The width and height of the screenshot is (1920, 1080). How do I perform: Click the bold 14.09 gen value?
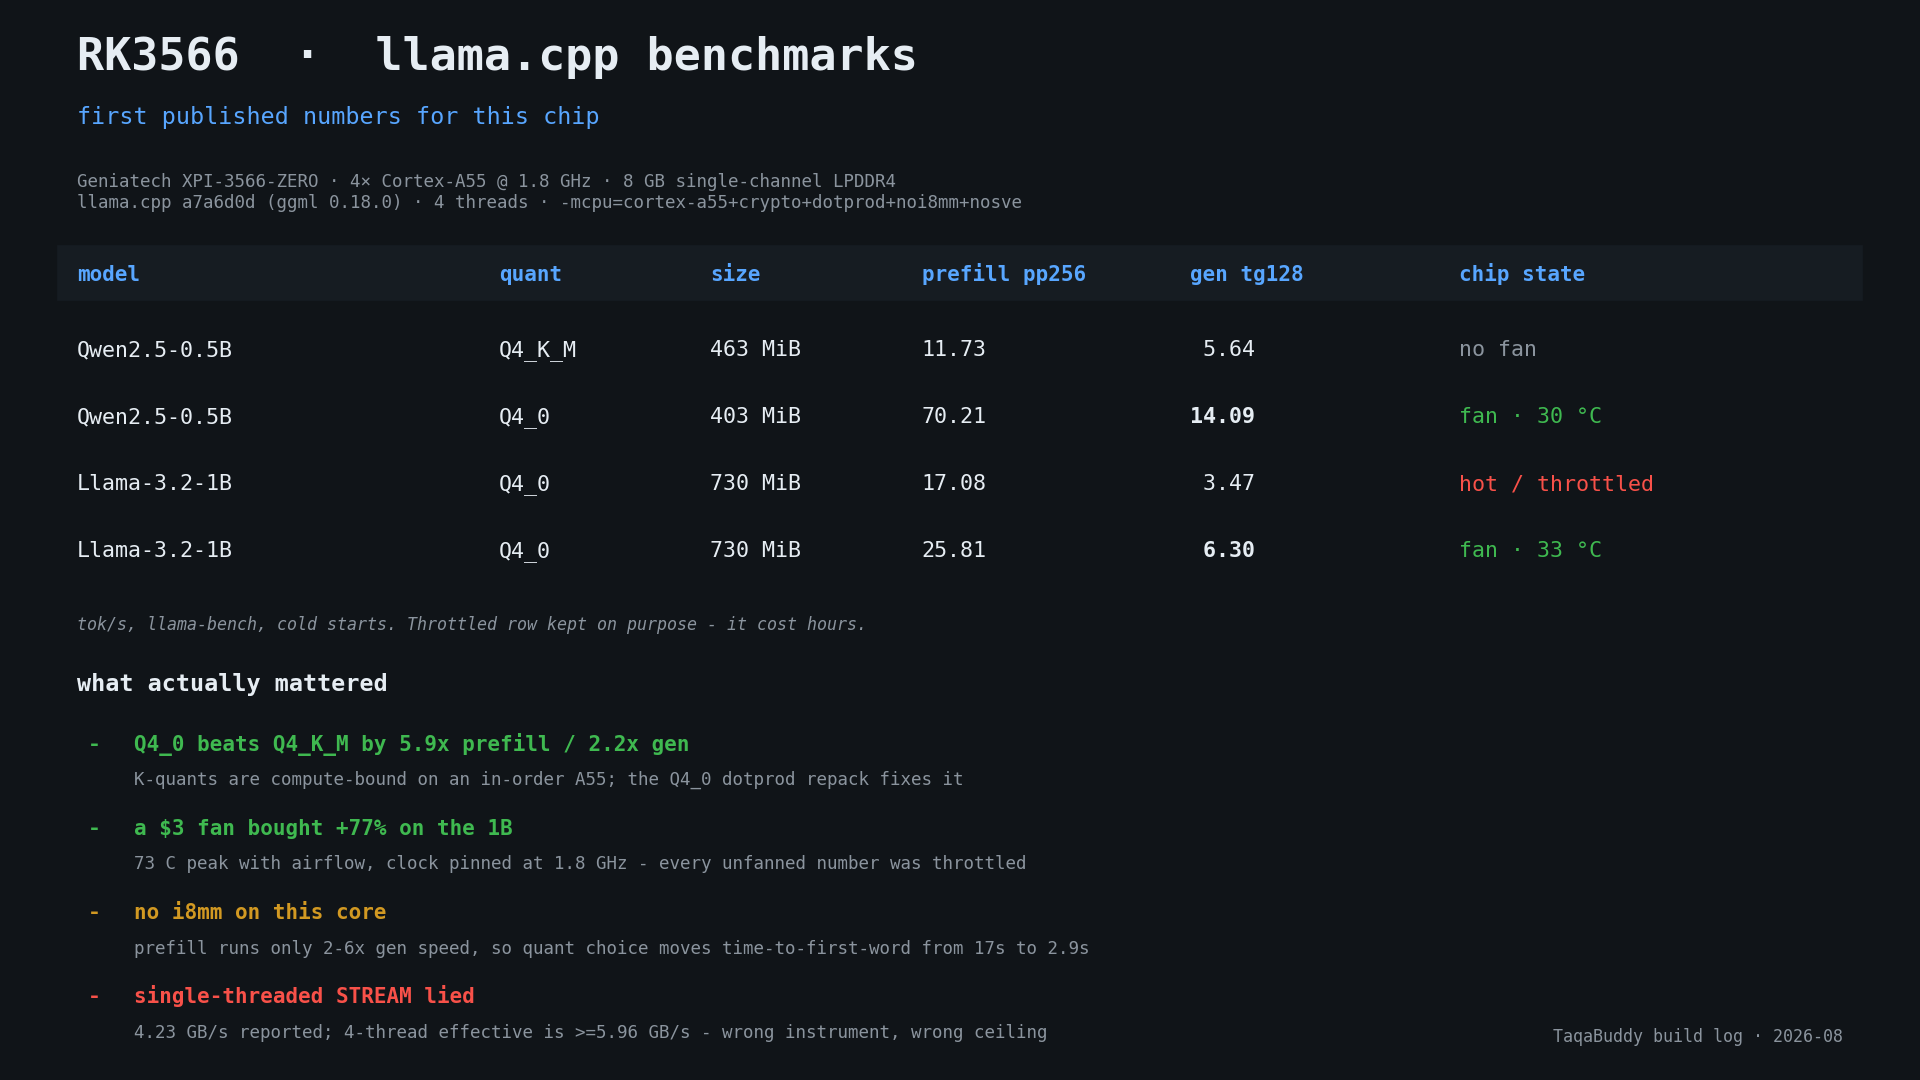tap(1222, 416)
